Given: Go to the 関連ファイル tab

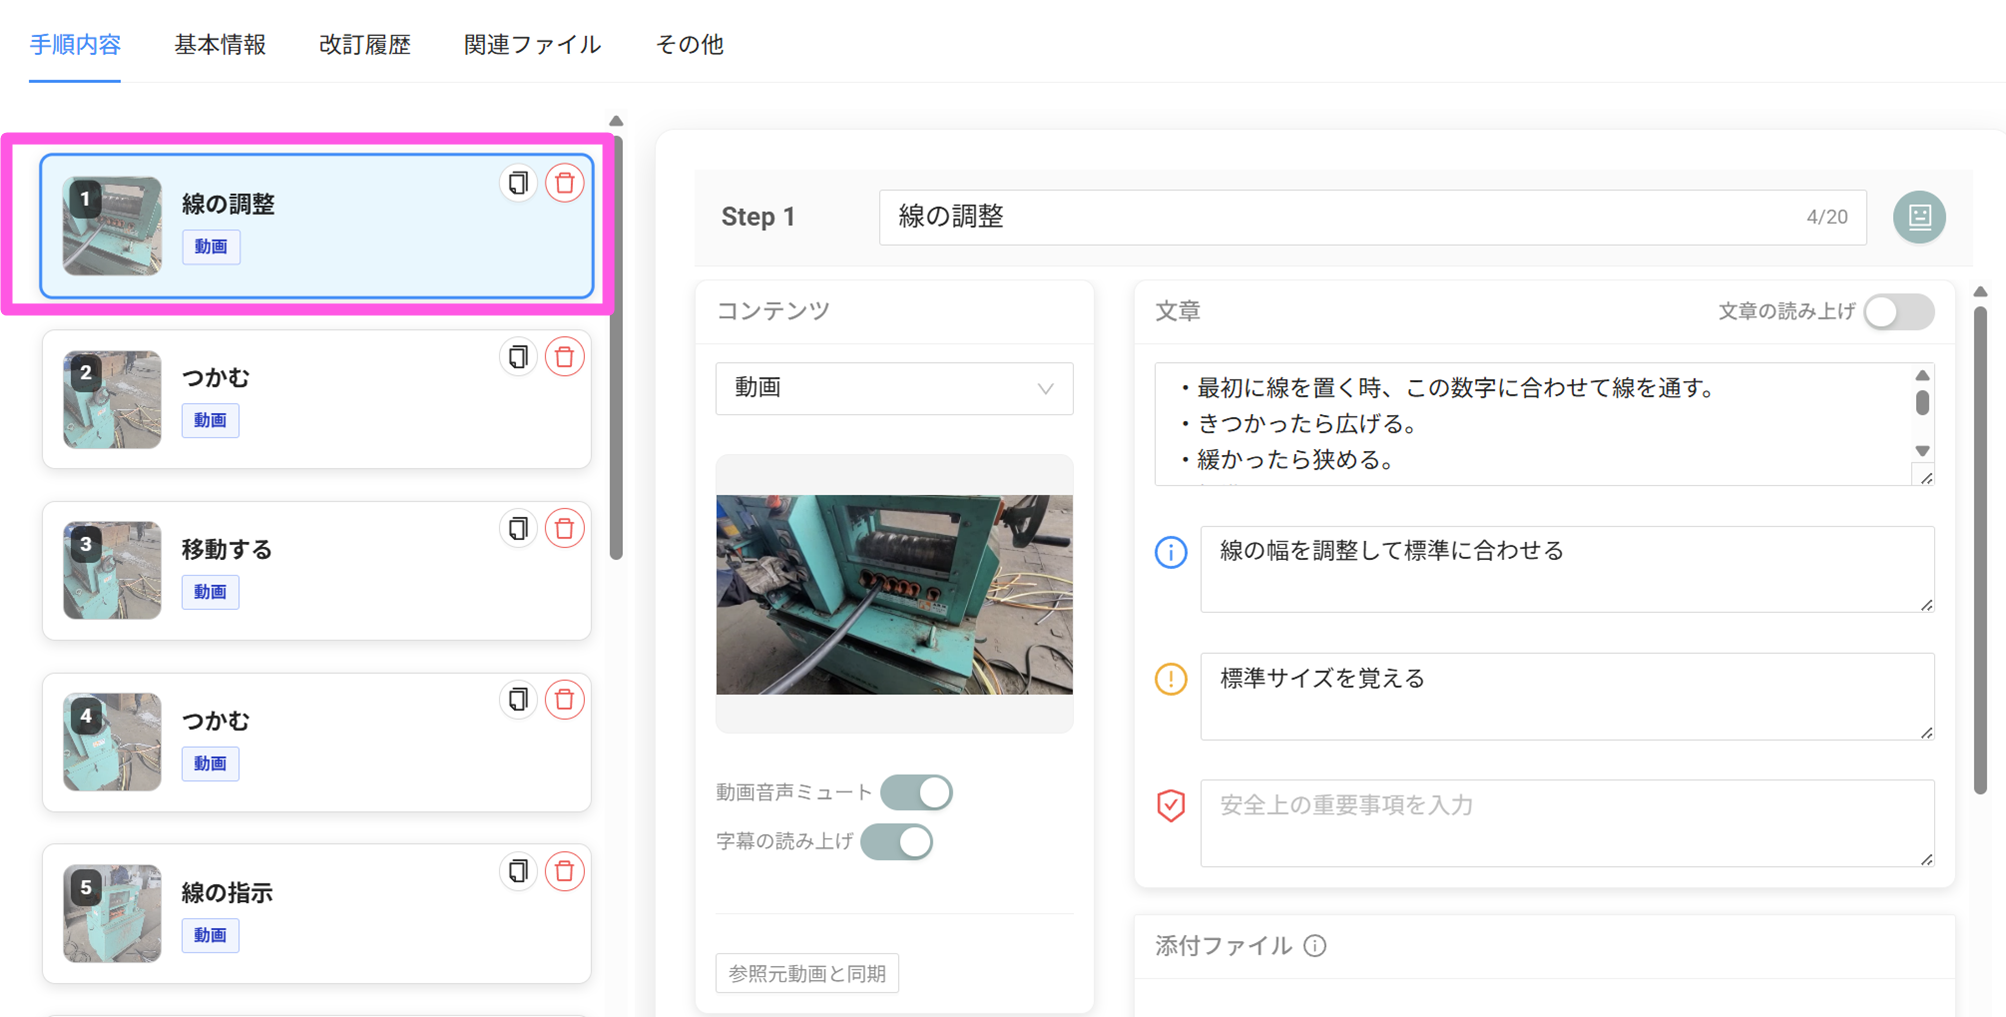Looking at the screenshot, I should (x=532, y=45).
